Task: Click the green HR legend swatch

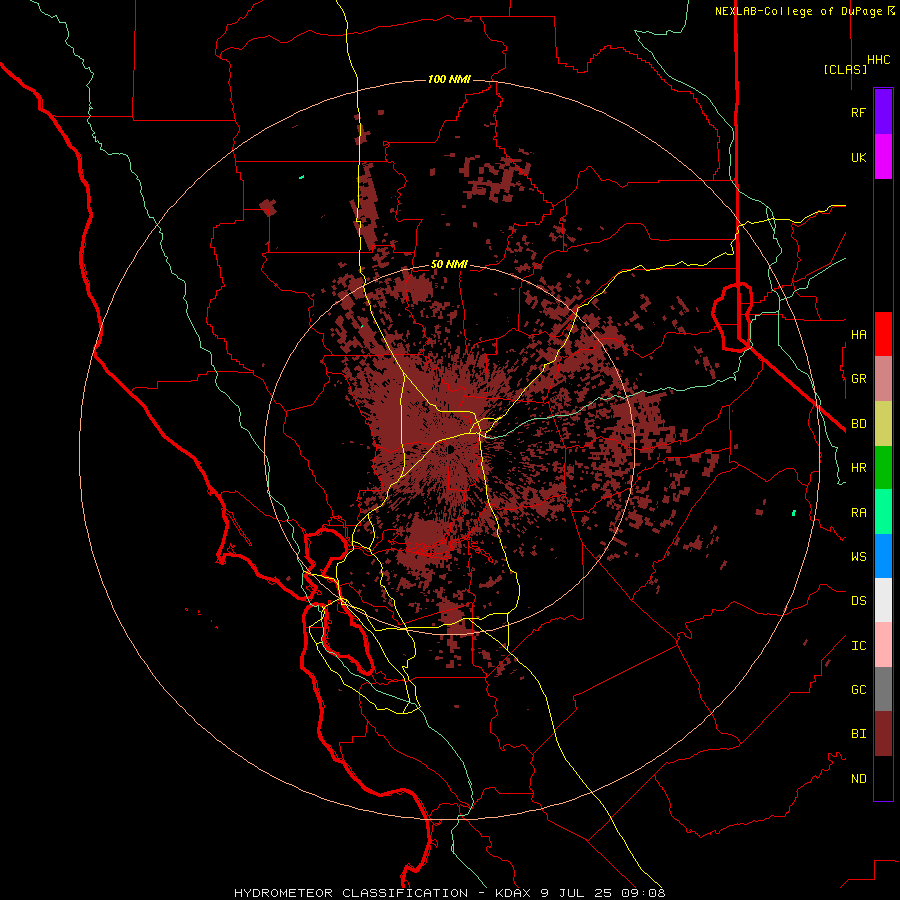Action: click(883, 468)
